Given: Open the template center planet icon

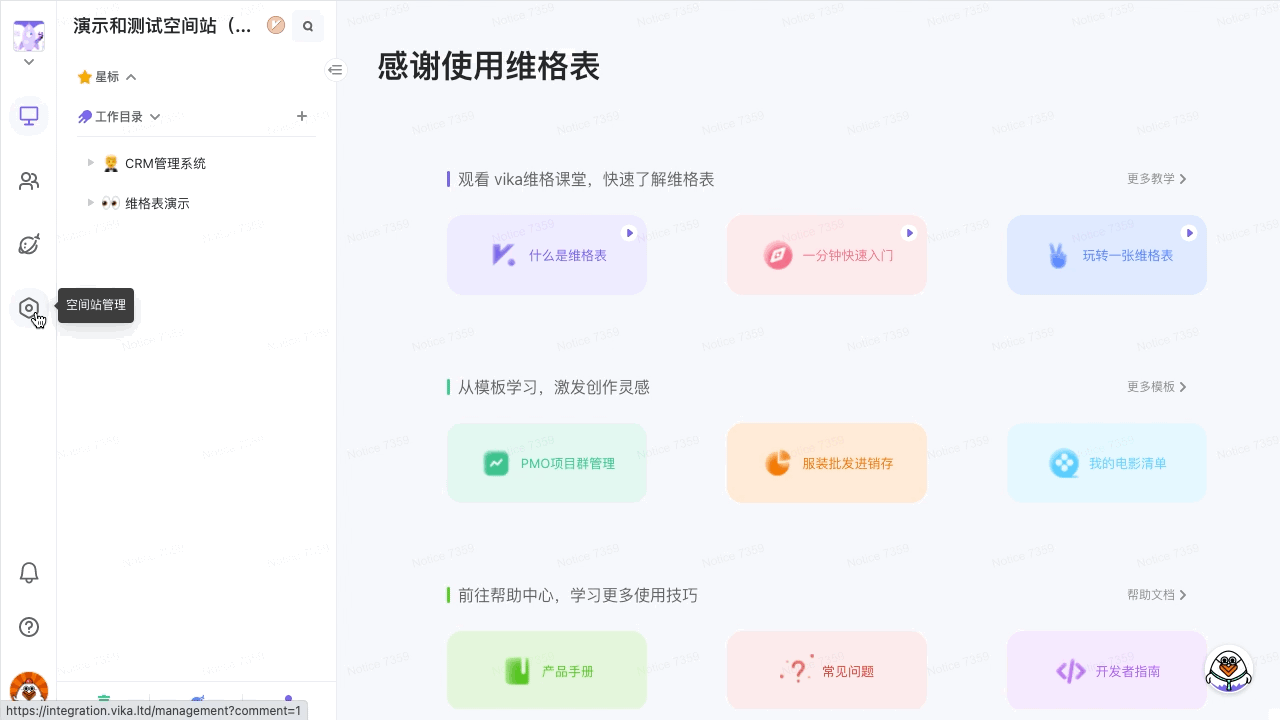Looking at the screenshot, I should pos(29,245).
